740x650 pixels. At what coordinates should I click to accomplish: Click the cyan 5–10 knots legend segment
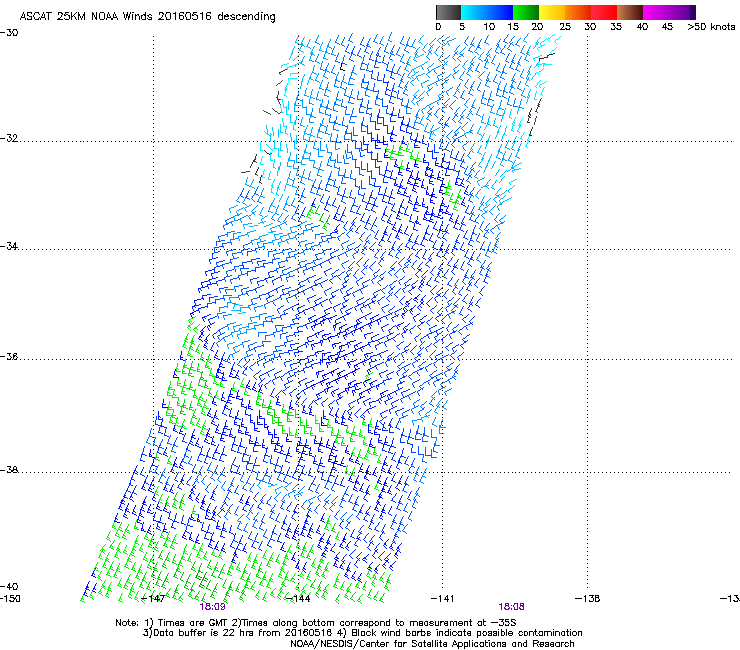474,12
